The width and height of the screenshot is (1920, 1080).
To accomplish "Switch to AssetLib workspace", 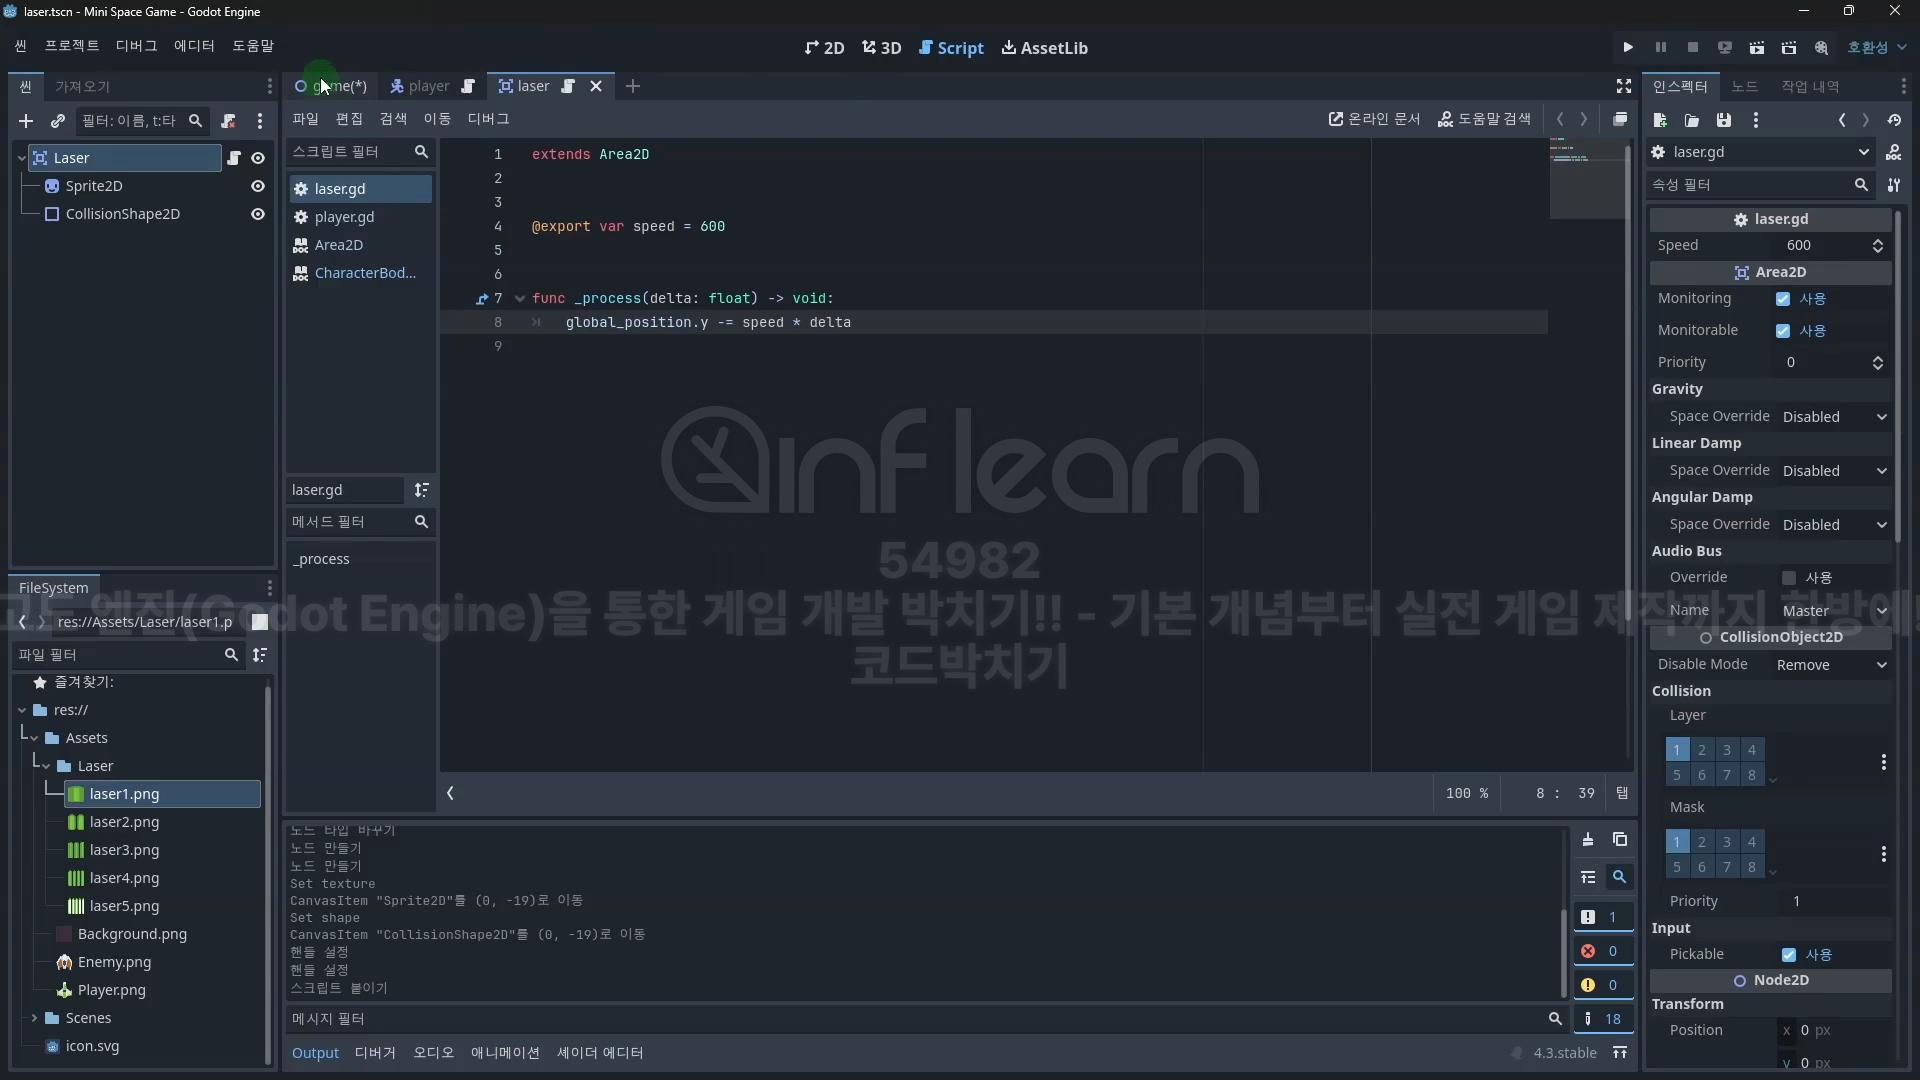I will pos(1045,48).
